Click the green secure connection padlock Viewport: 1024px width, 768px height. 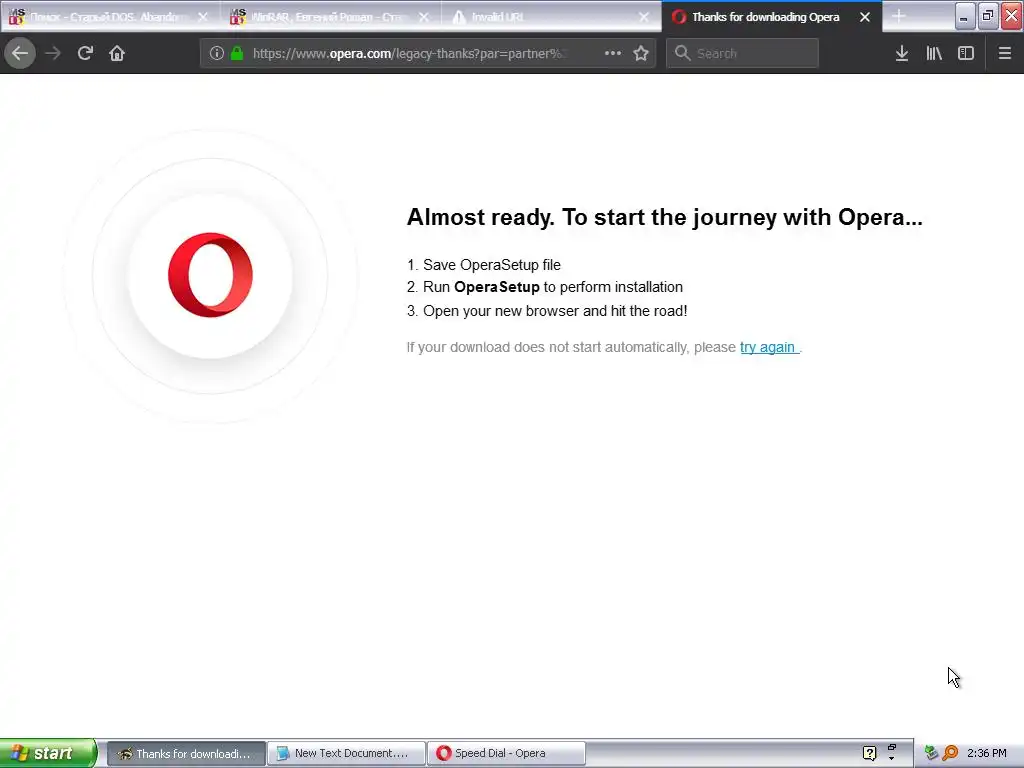pos(237,54)
